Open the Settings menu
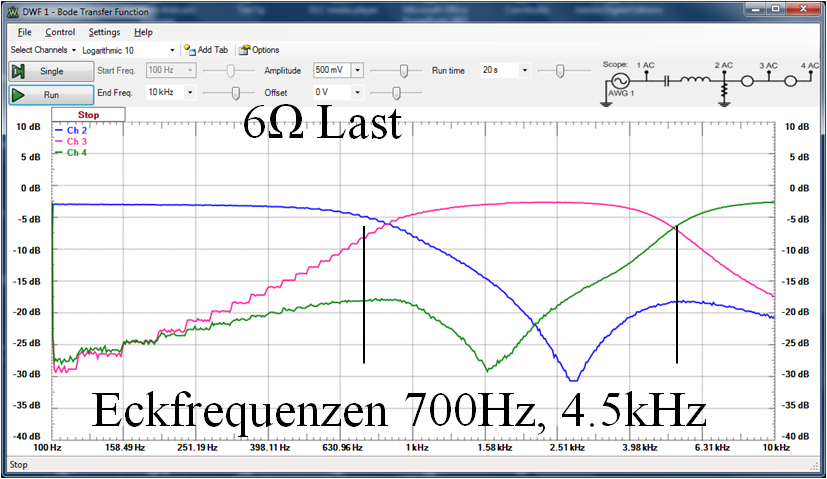This screenshot has width=827, height=479. 104,32
